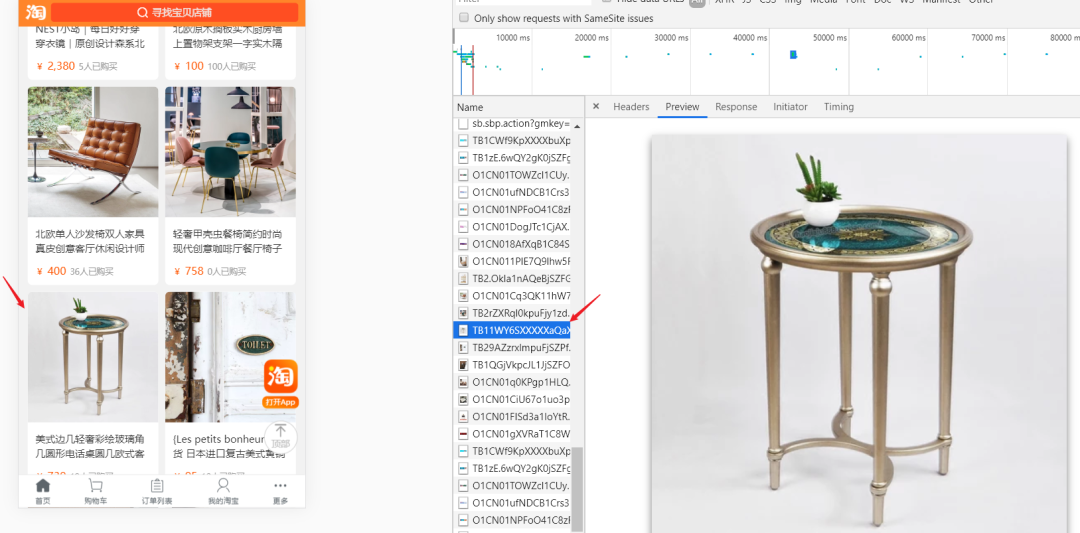Select the Initiator tab

click(790, 107)
